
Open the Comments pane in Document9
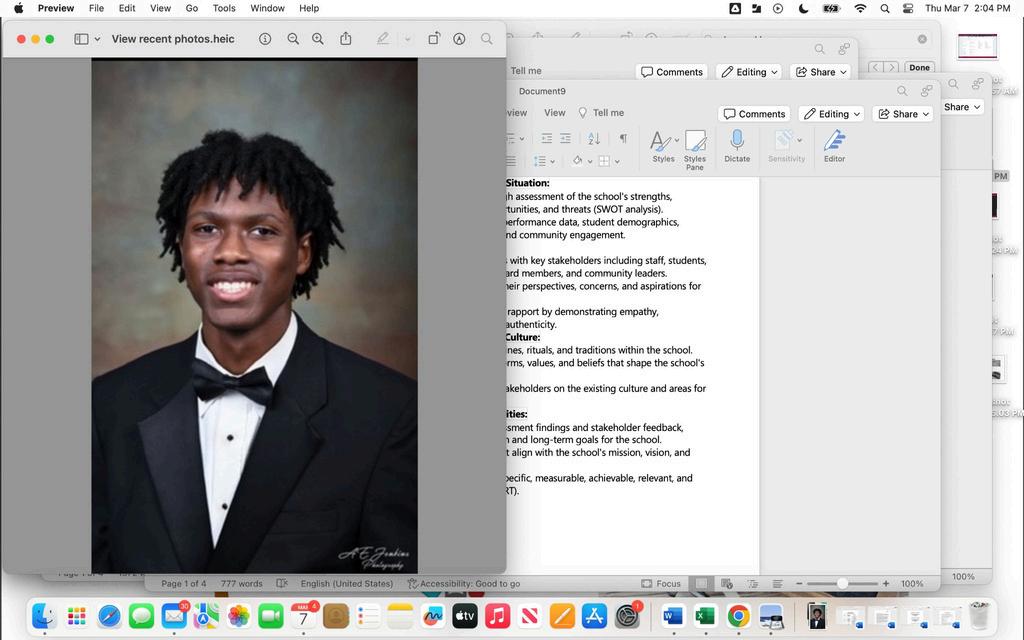click(x=754, y=114)
